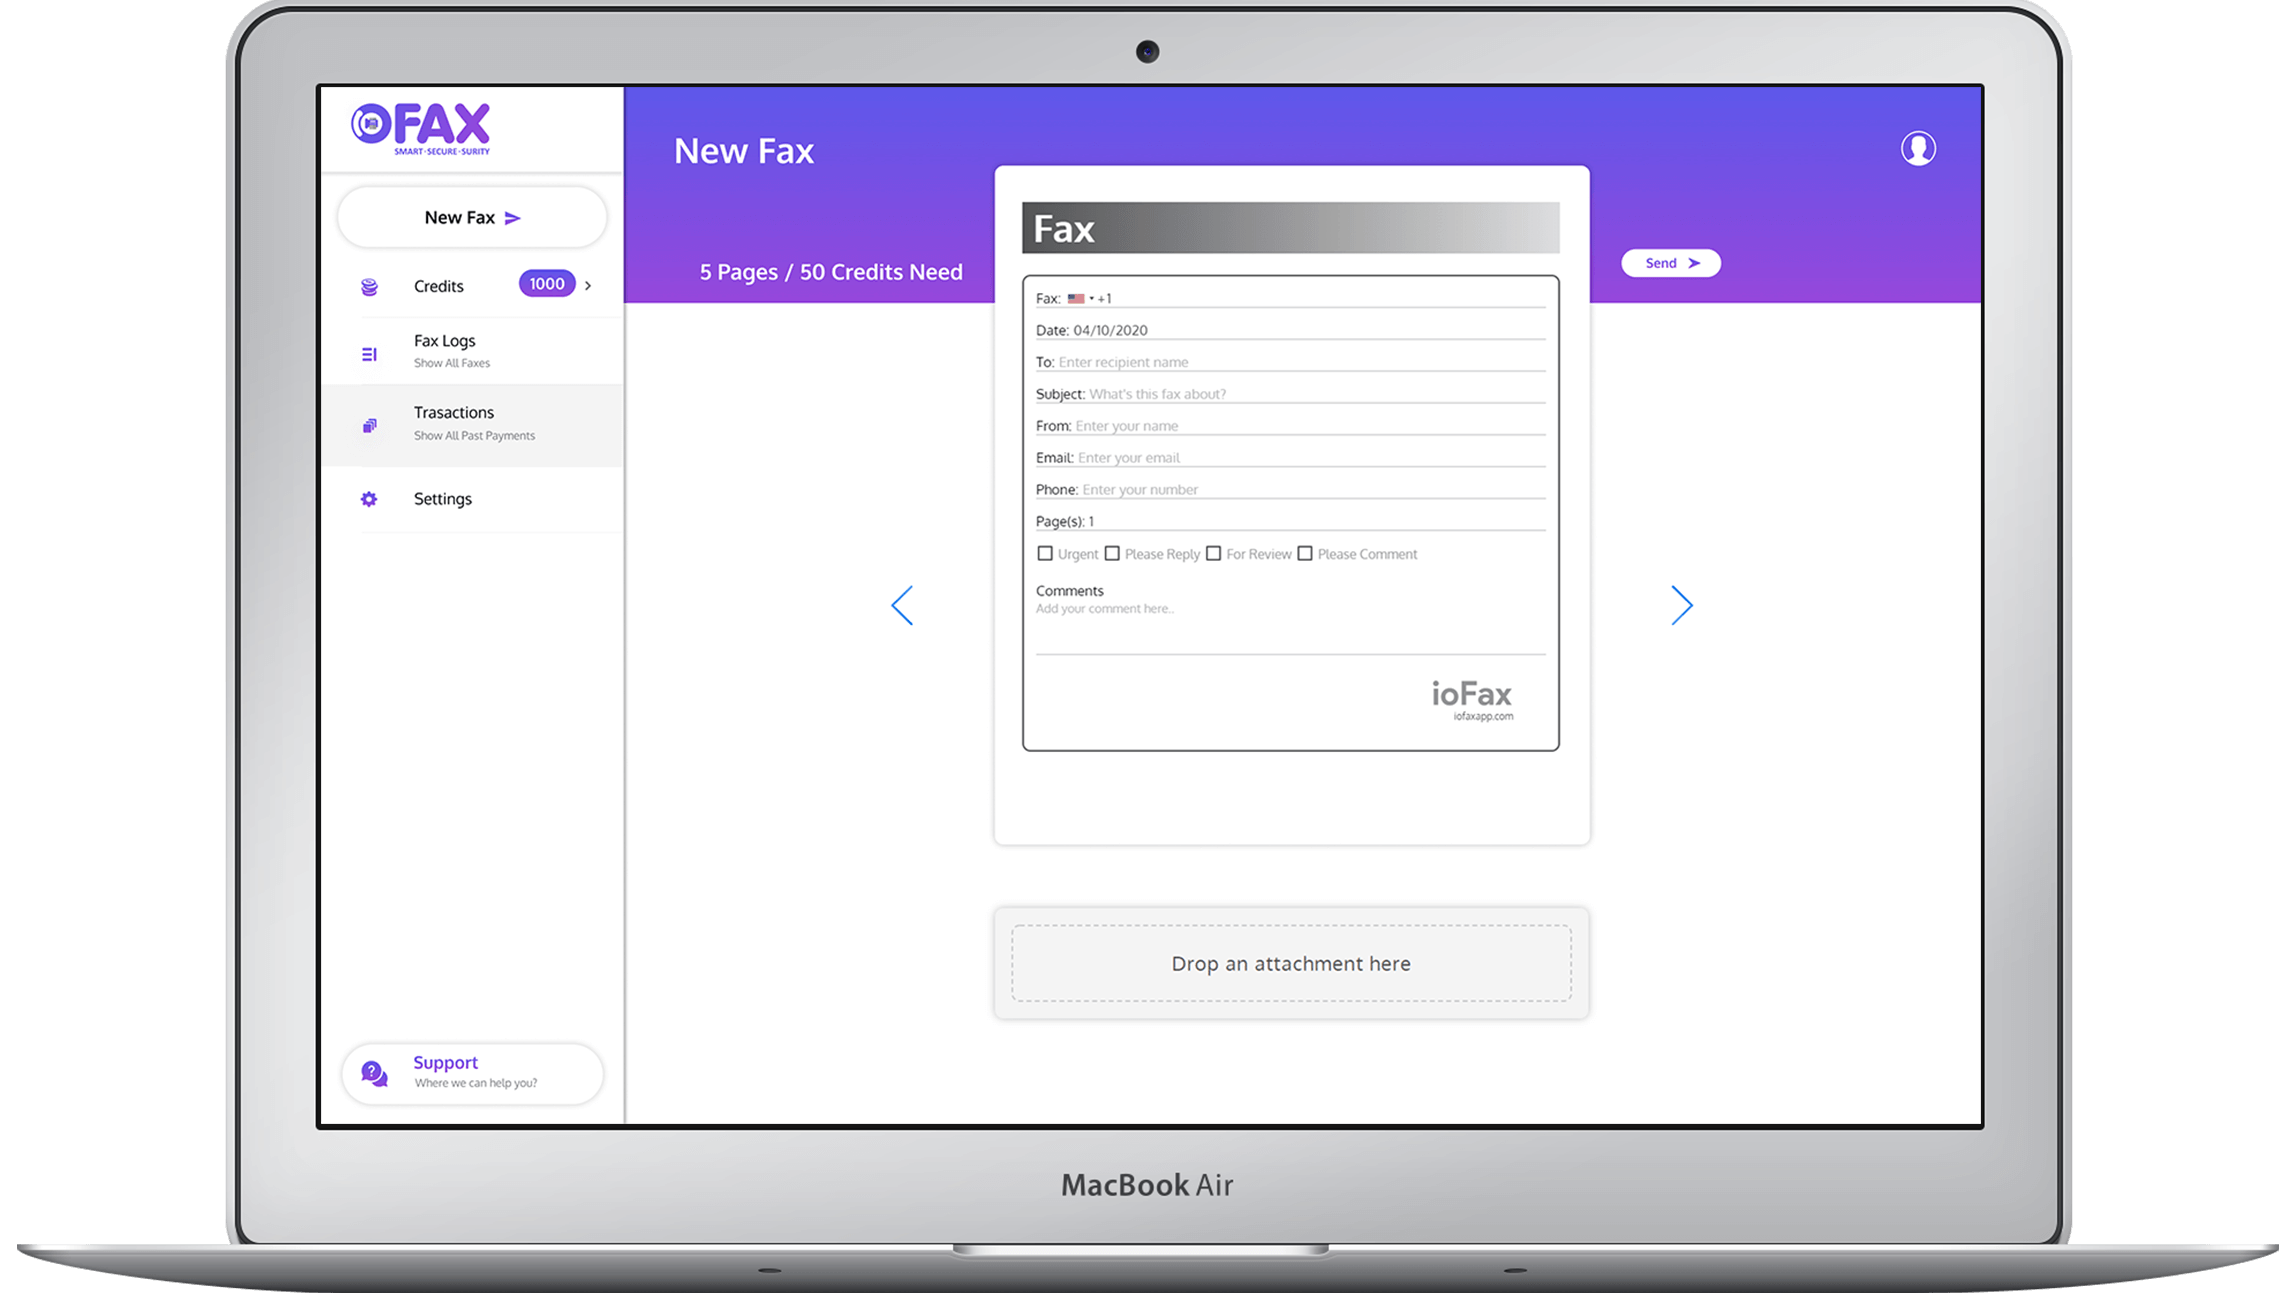Toggle the Urgent checkbox on fax cover
This screenshot has width=2295, height=1293.
[1045, 553]
